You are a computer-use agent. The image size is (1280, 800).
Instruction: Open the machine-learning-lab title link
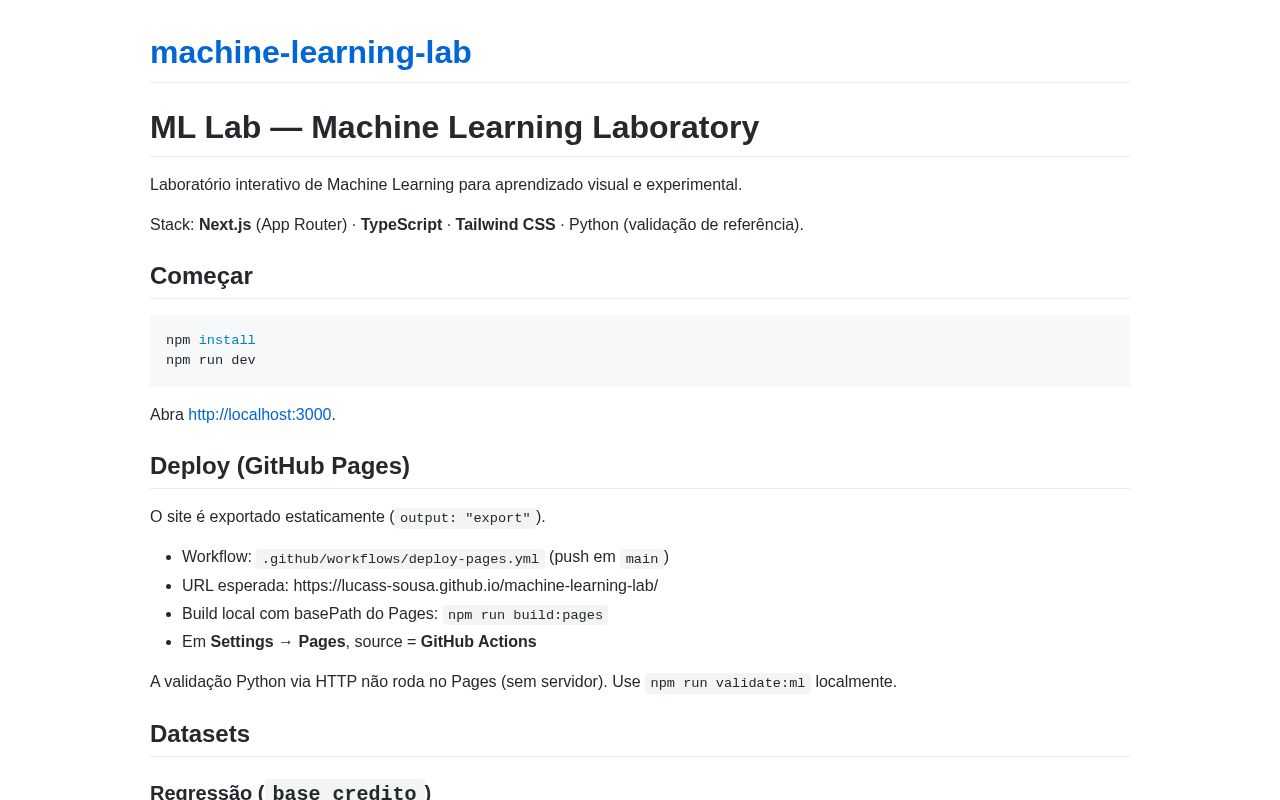click(310, 52)
